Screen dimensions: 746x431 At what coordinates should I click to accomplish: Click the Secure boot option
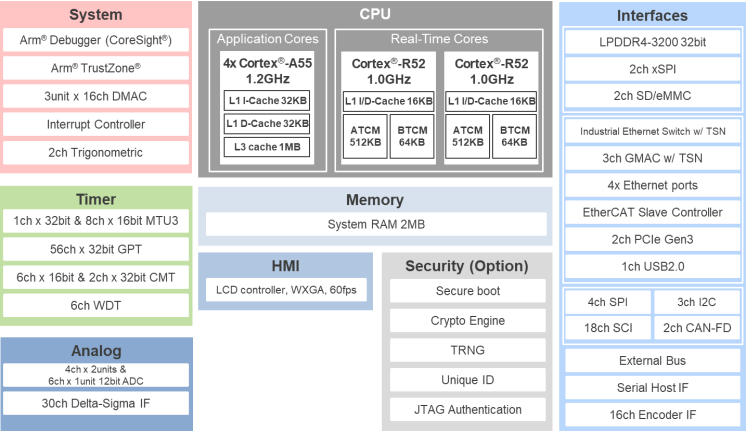pyautogui.click(x=467, y=291)
